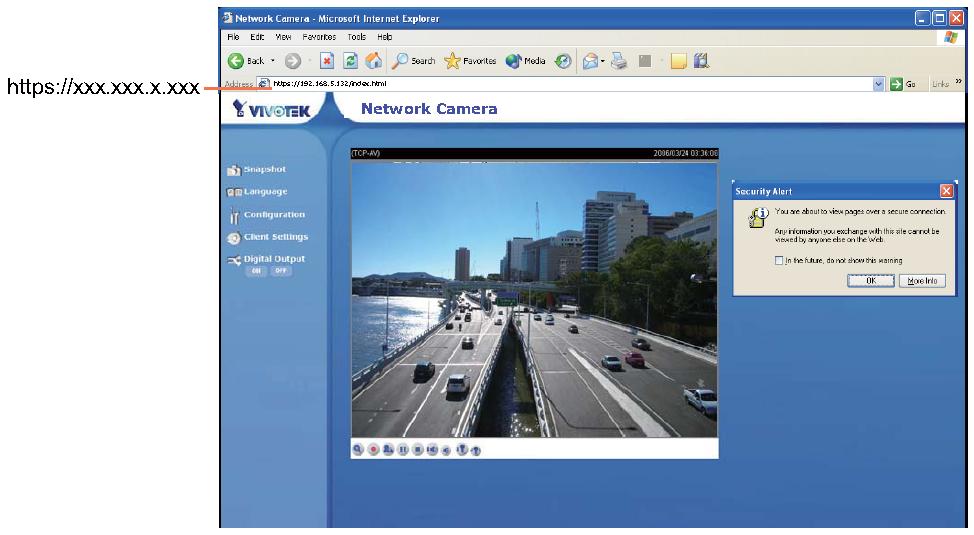Click the Security Alert info lock icon
This screenshot has height=535, width=974.
(758, 217)
